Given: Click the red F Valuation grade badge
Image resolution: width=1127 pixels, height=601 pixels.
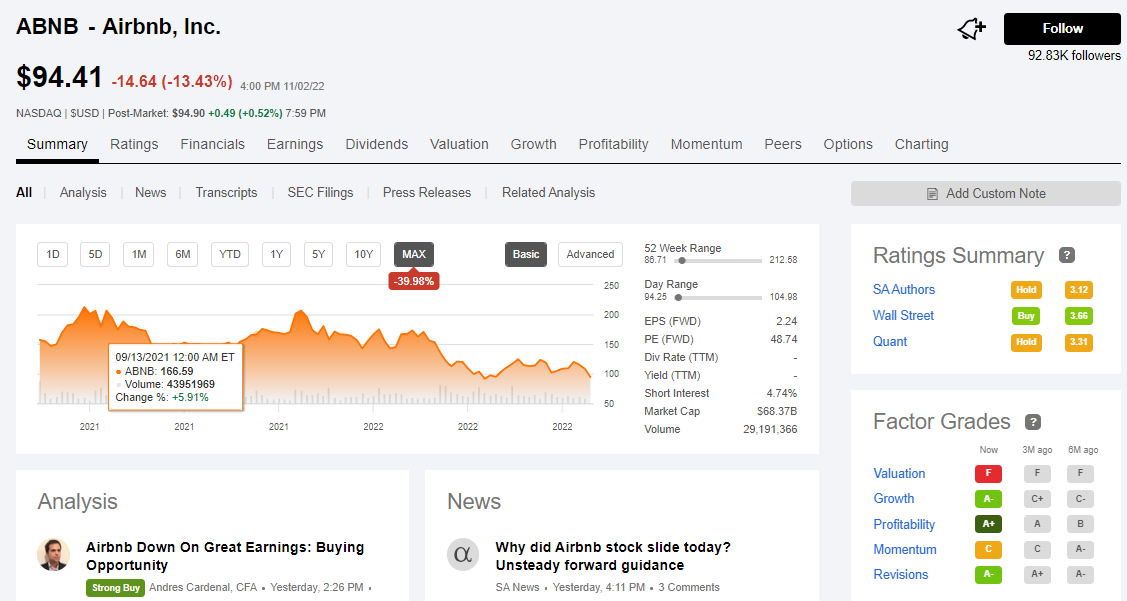Looking at the screenshot, I should click(988, 474).
